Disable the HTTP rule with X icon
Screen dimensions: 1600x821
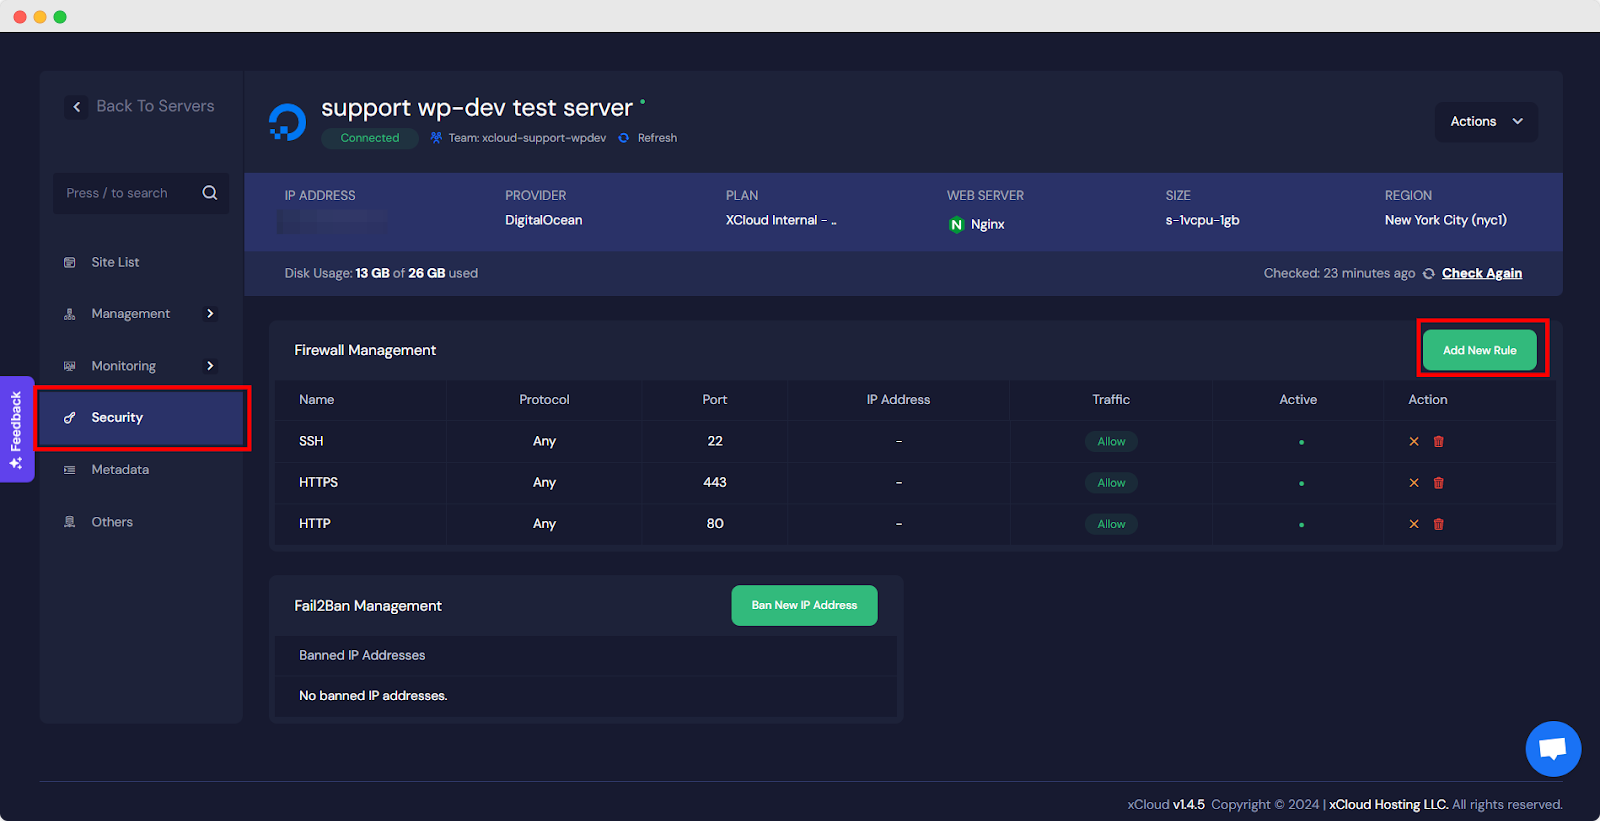click(x=1414, y=524)
